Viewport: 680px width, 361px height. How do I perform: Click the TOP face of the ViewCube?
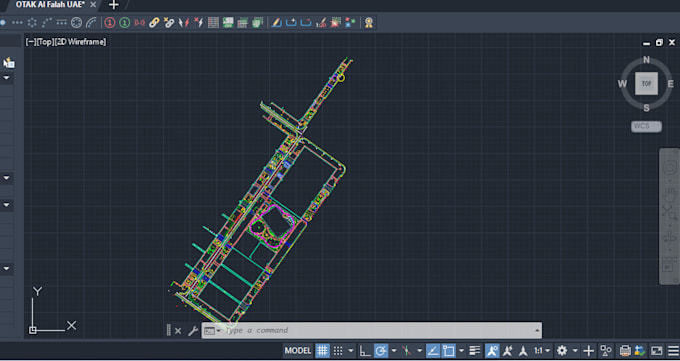646,84
